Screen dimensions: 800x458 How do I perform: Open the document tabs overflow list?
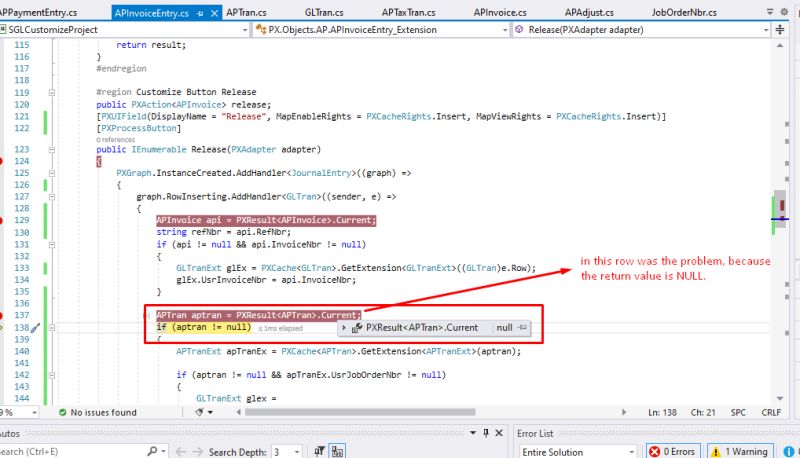770,12
